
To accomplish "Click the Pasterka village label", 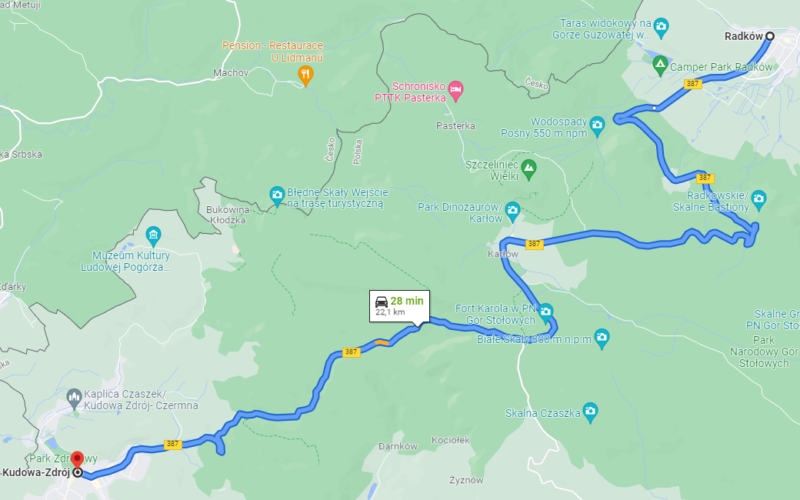I will 456,126.
